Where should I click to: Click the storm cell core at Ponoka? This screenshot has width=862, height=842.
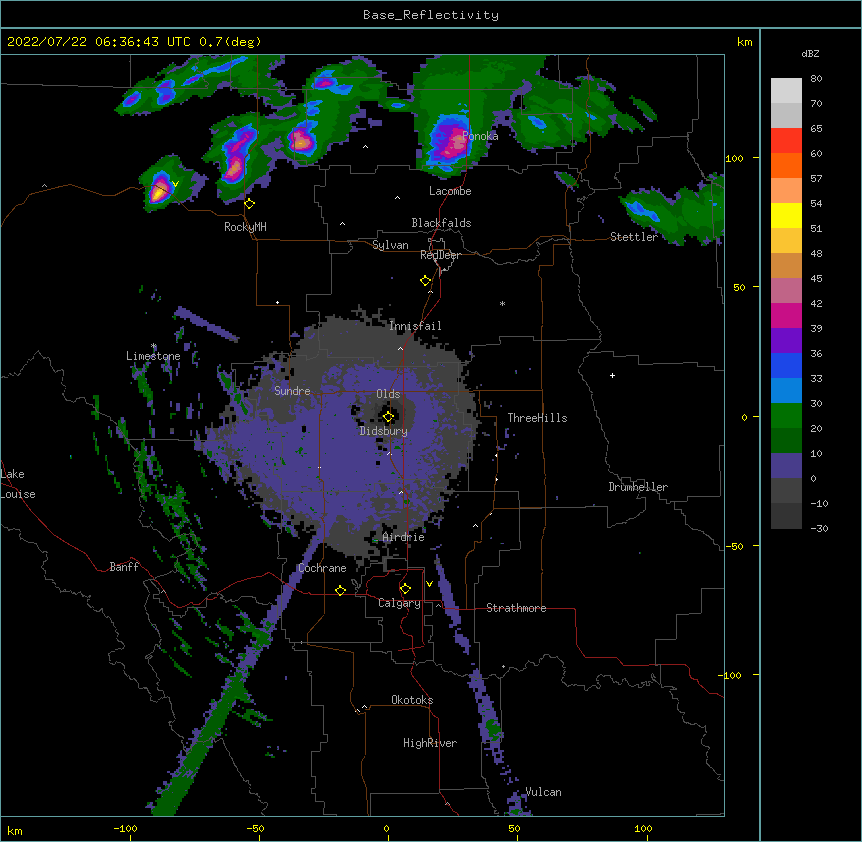click(456, 143)
